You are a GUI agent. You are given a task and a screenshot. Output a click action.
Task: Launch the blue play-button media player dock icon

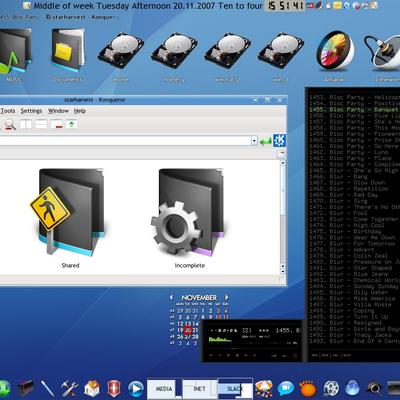[x=136, y=389]
